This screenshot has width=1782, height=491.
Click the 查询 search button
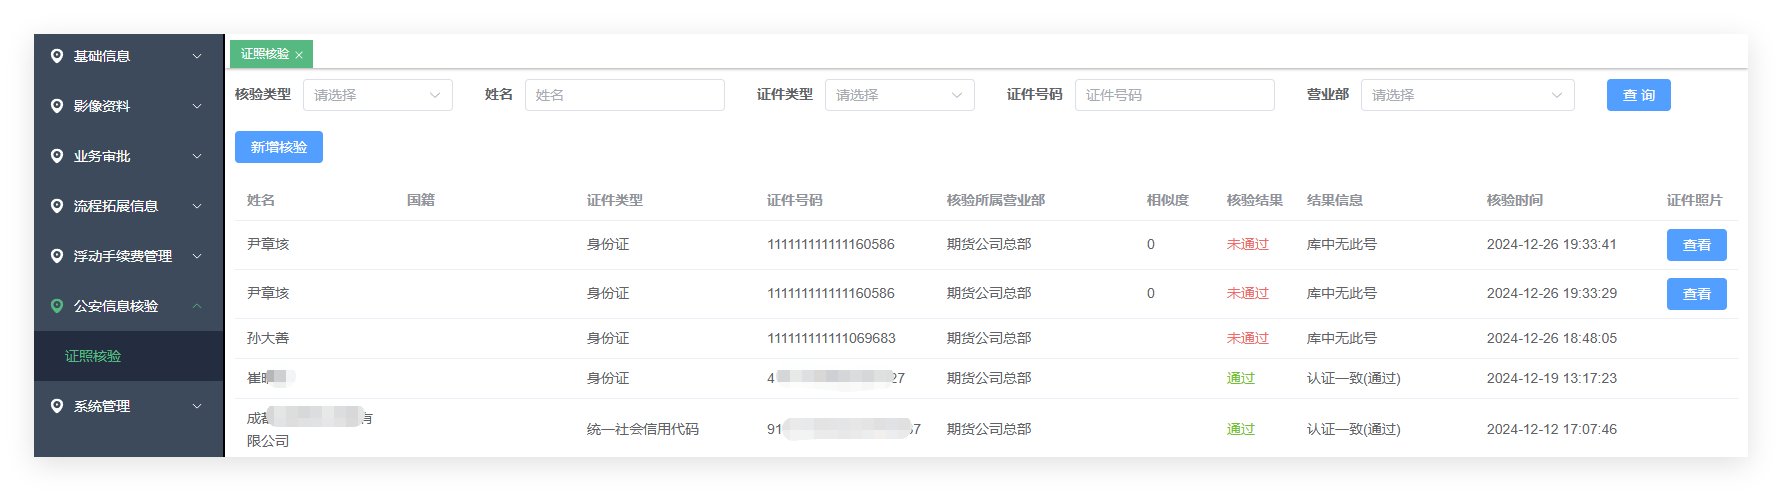[1639, 95]
